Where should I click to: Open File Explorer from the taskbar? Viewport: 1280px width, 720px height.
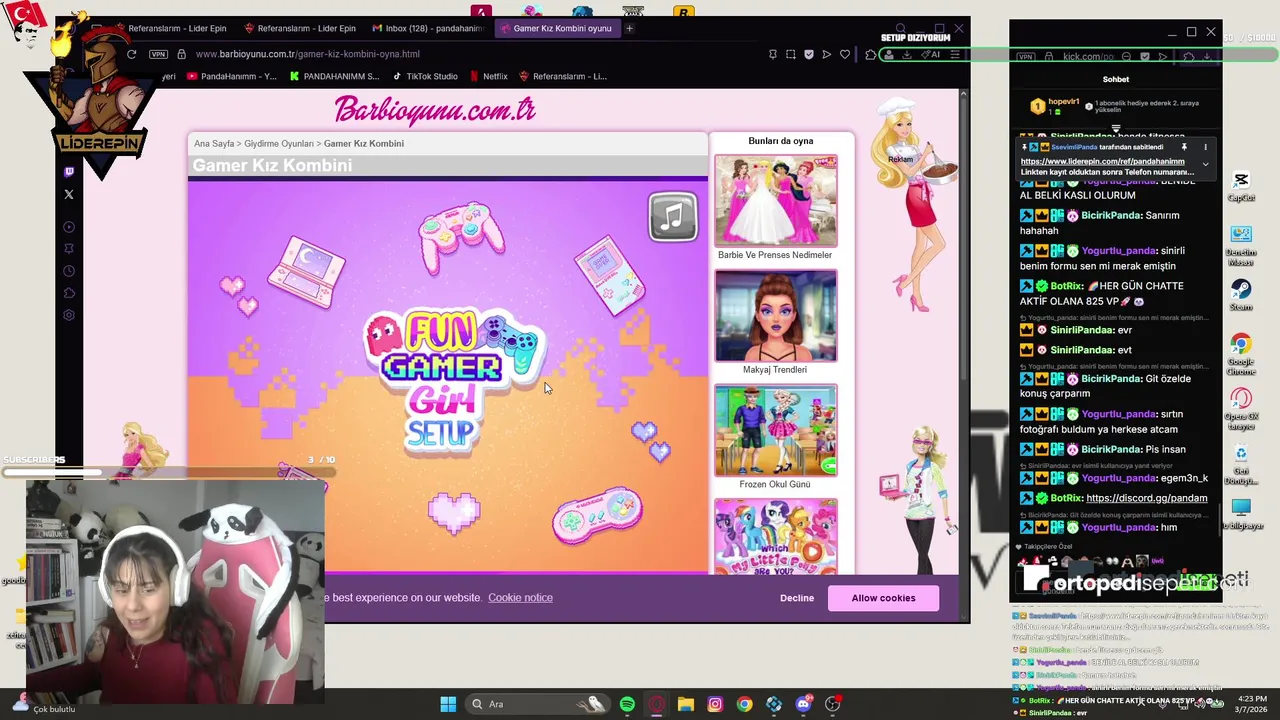click(685, 704)
